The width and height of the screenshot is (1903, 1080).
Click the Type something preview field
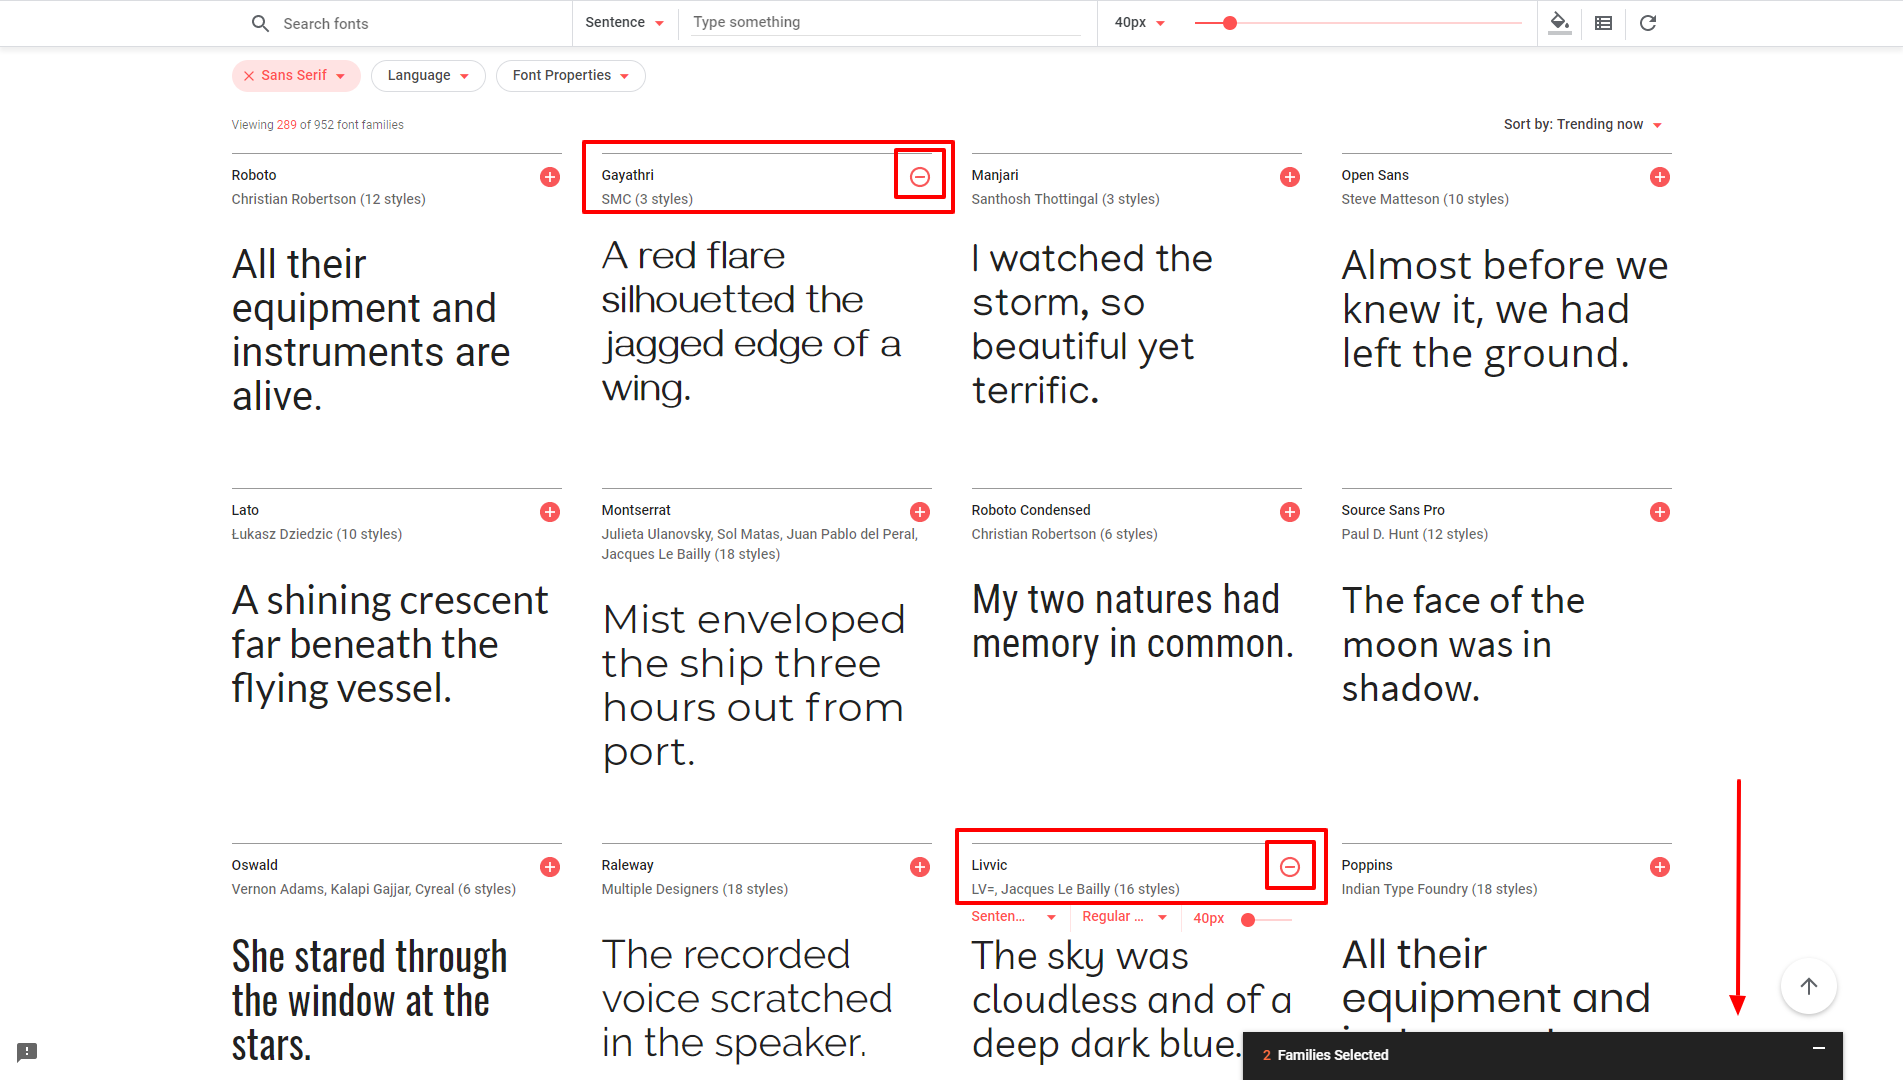(x=884, y=22)
